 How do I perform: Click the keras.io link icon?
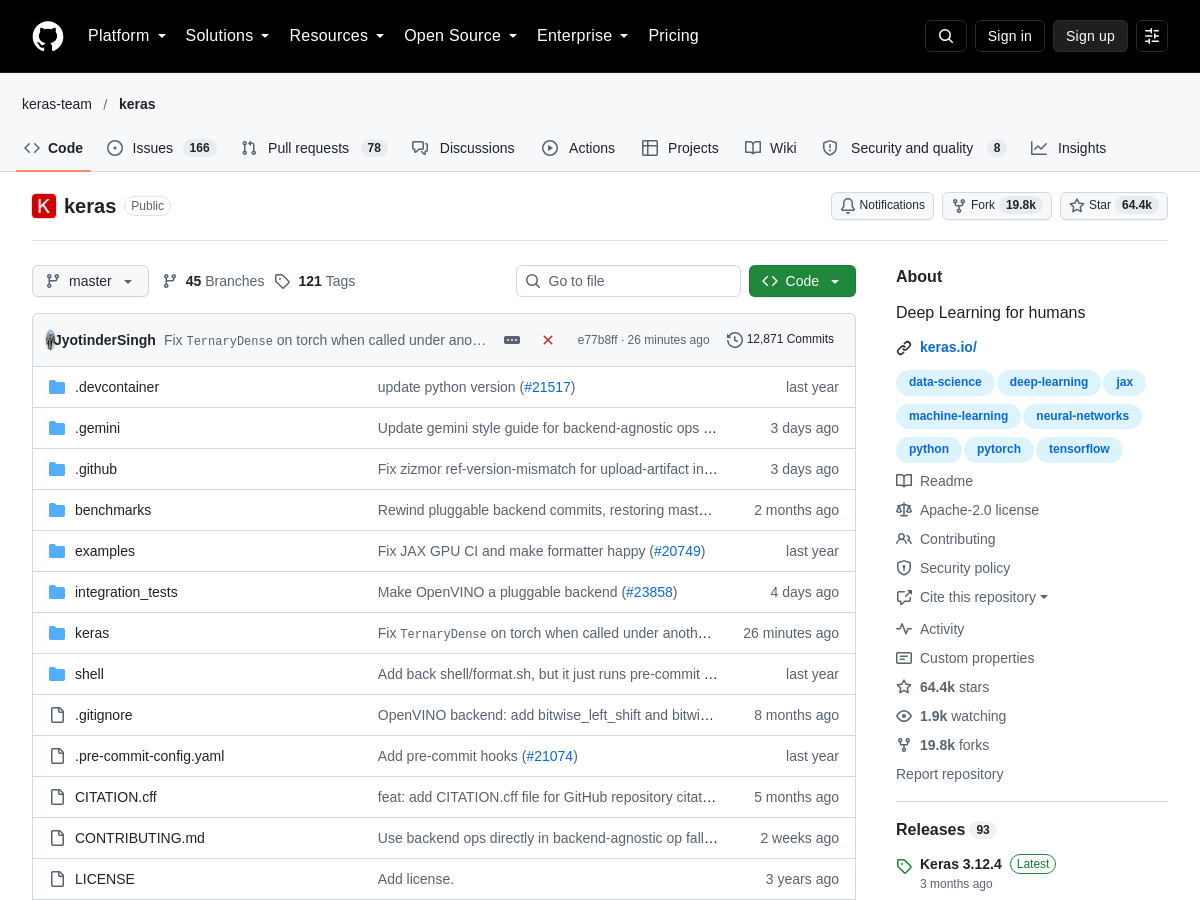click(x=904, y=348)
